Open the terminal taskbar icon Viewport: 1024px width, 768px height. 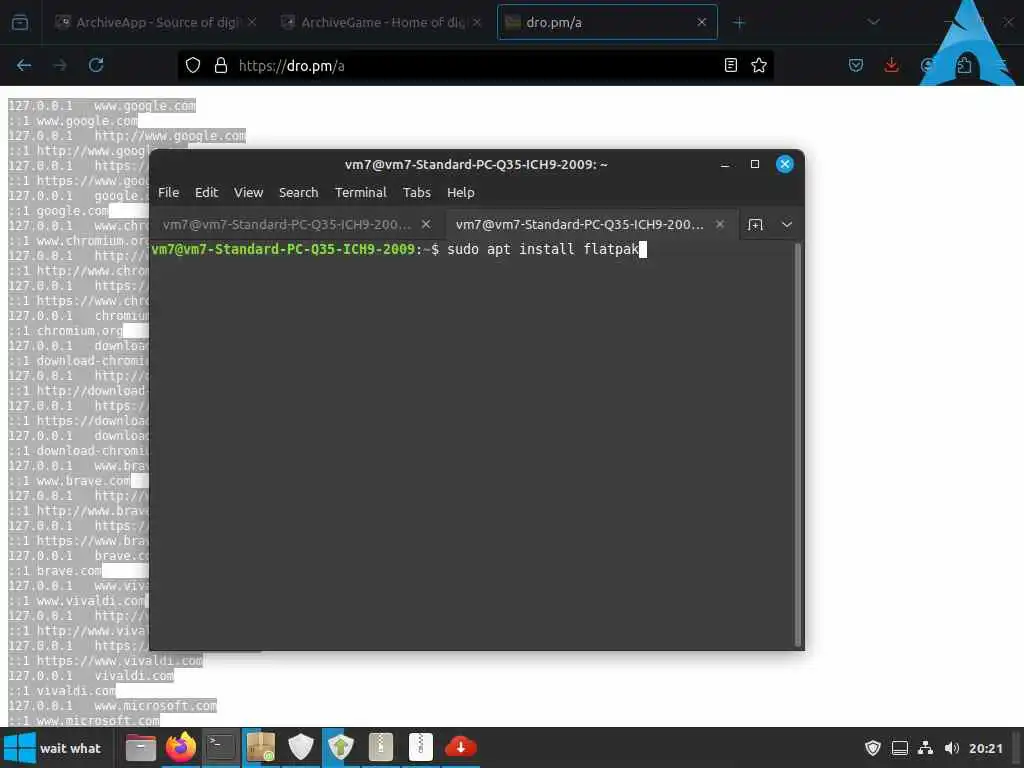221,748
